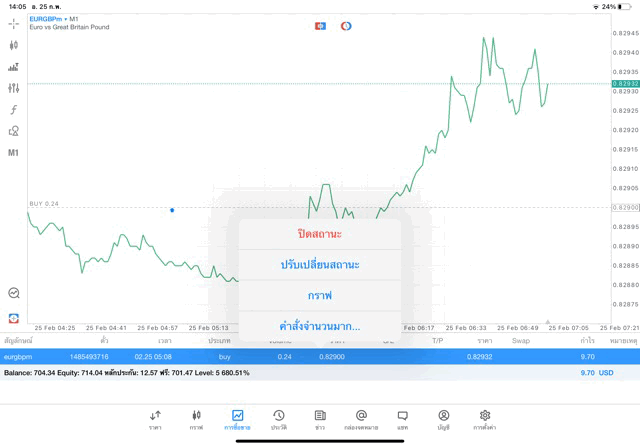The height and width of the screenshot is (447, 640).
Task: Open chart settings sliders icon in sidebar
Action: [x=13, y=88]
